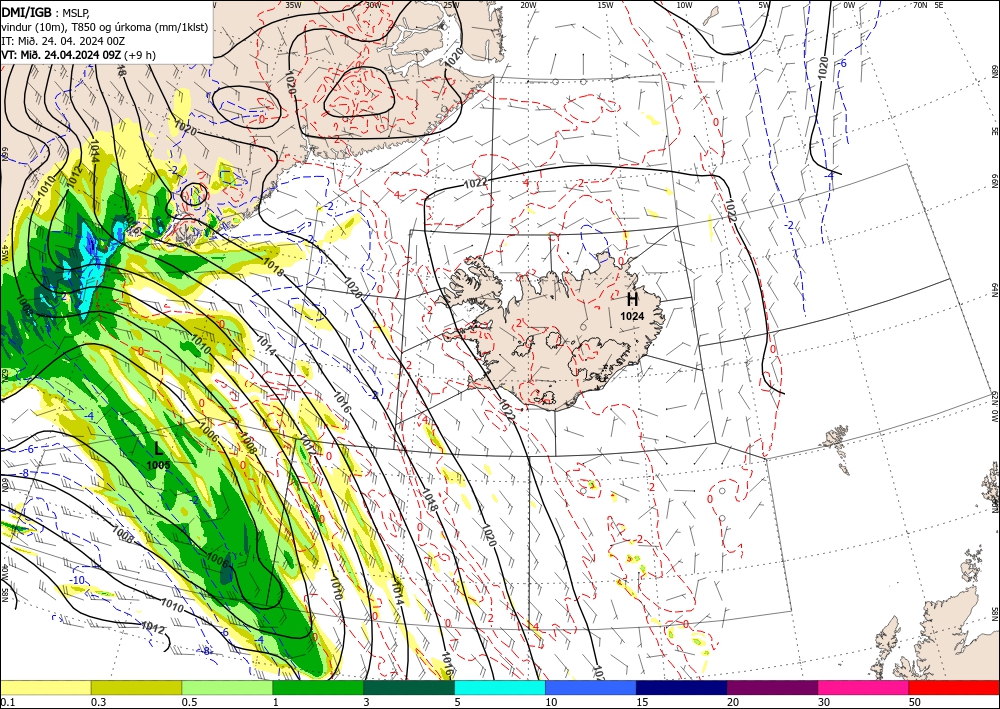Click the '35W' longitude label
Image resolution: width=1000 pixels, height=709 pixels.
(x=293, y=5)
